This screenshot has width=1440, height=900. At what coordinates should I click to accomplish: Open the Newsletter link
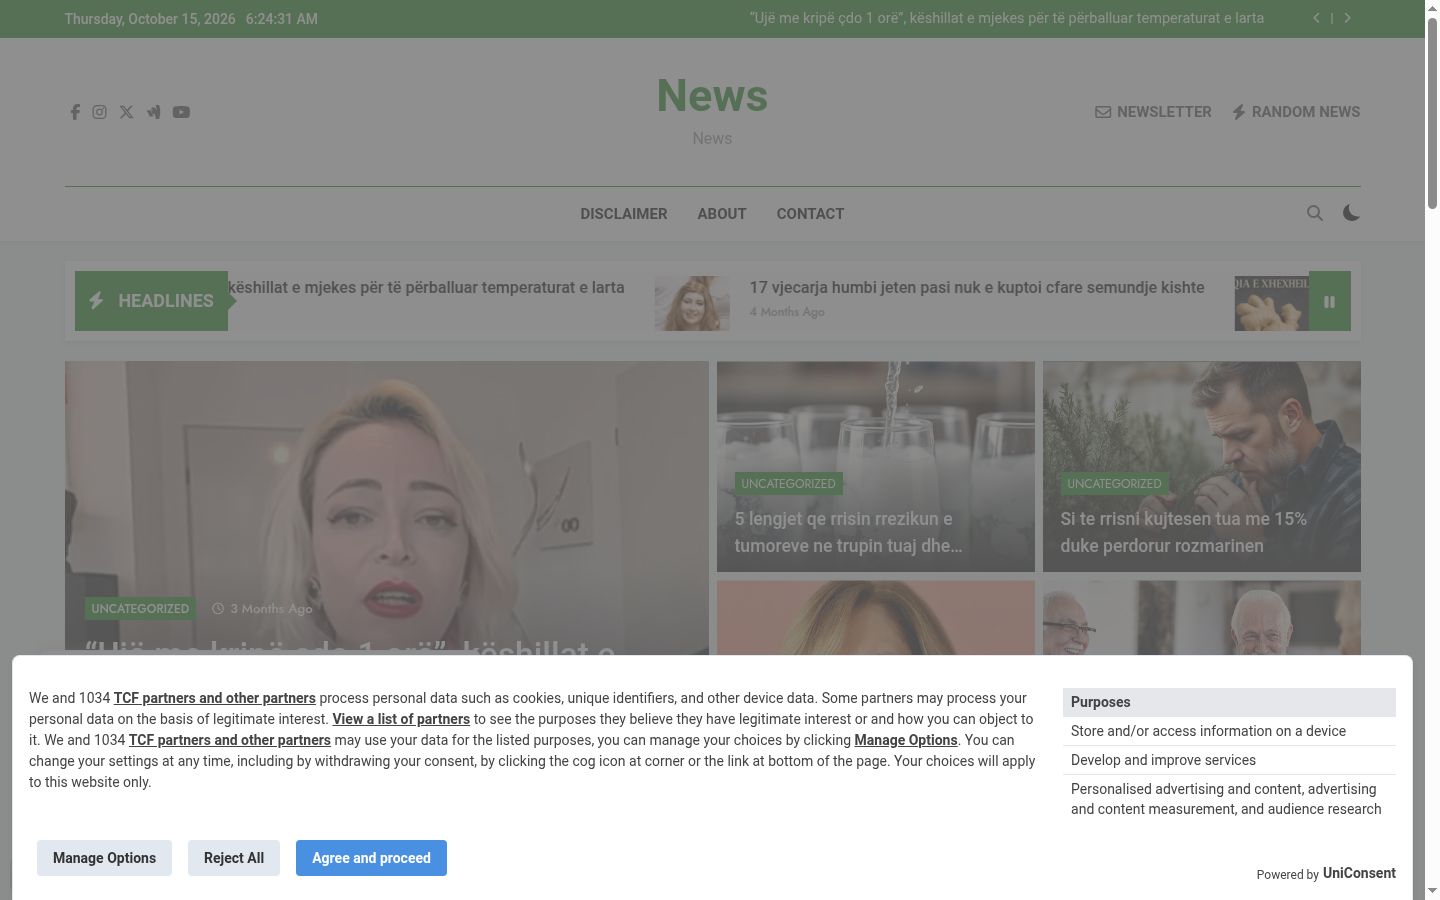pos(1153,112)
